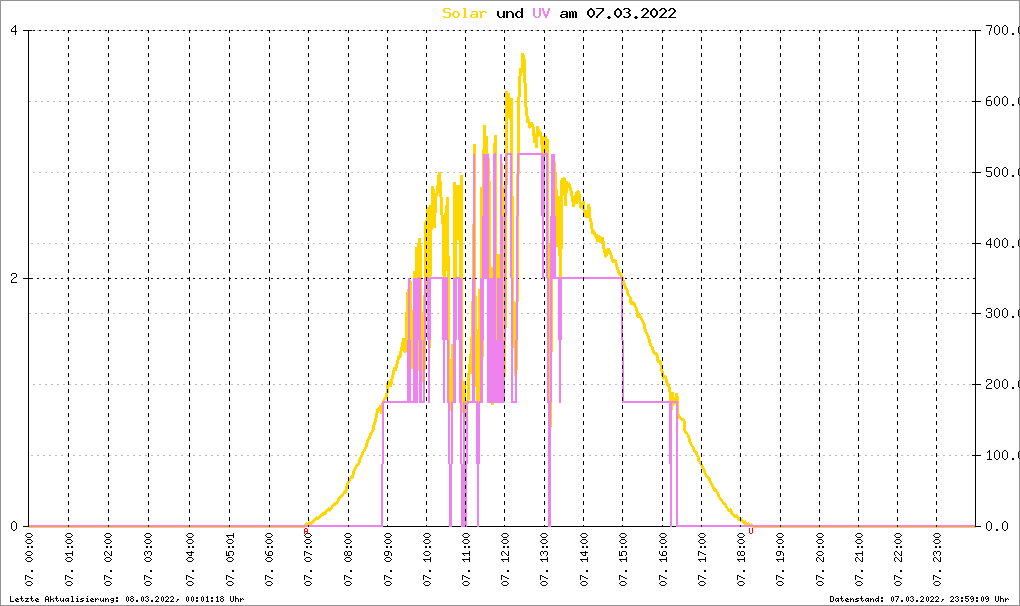This screenshot has width=1020, height=606.
Task: Click the "Letzte Aktualisierung" timestamp footer text
Action: point(127,599)
